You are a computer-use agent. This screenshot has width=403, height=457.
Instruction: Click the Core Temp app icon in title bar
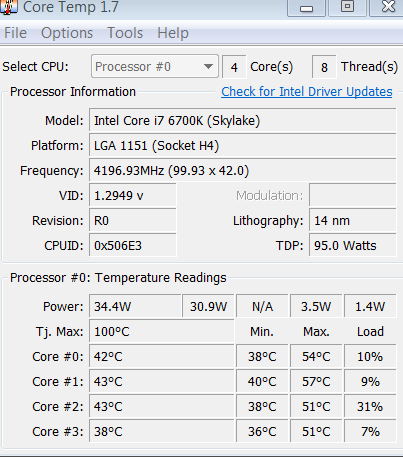point(9,7)
